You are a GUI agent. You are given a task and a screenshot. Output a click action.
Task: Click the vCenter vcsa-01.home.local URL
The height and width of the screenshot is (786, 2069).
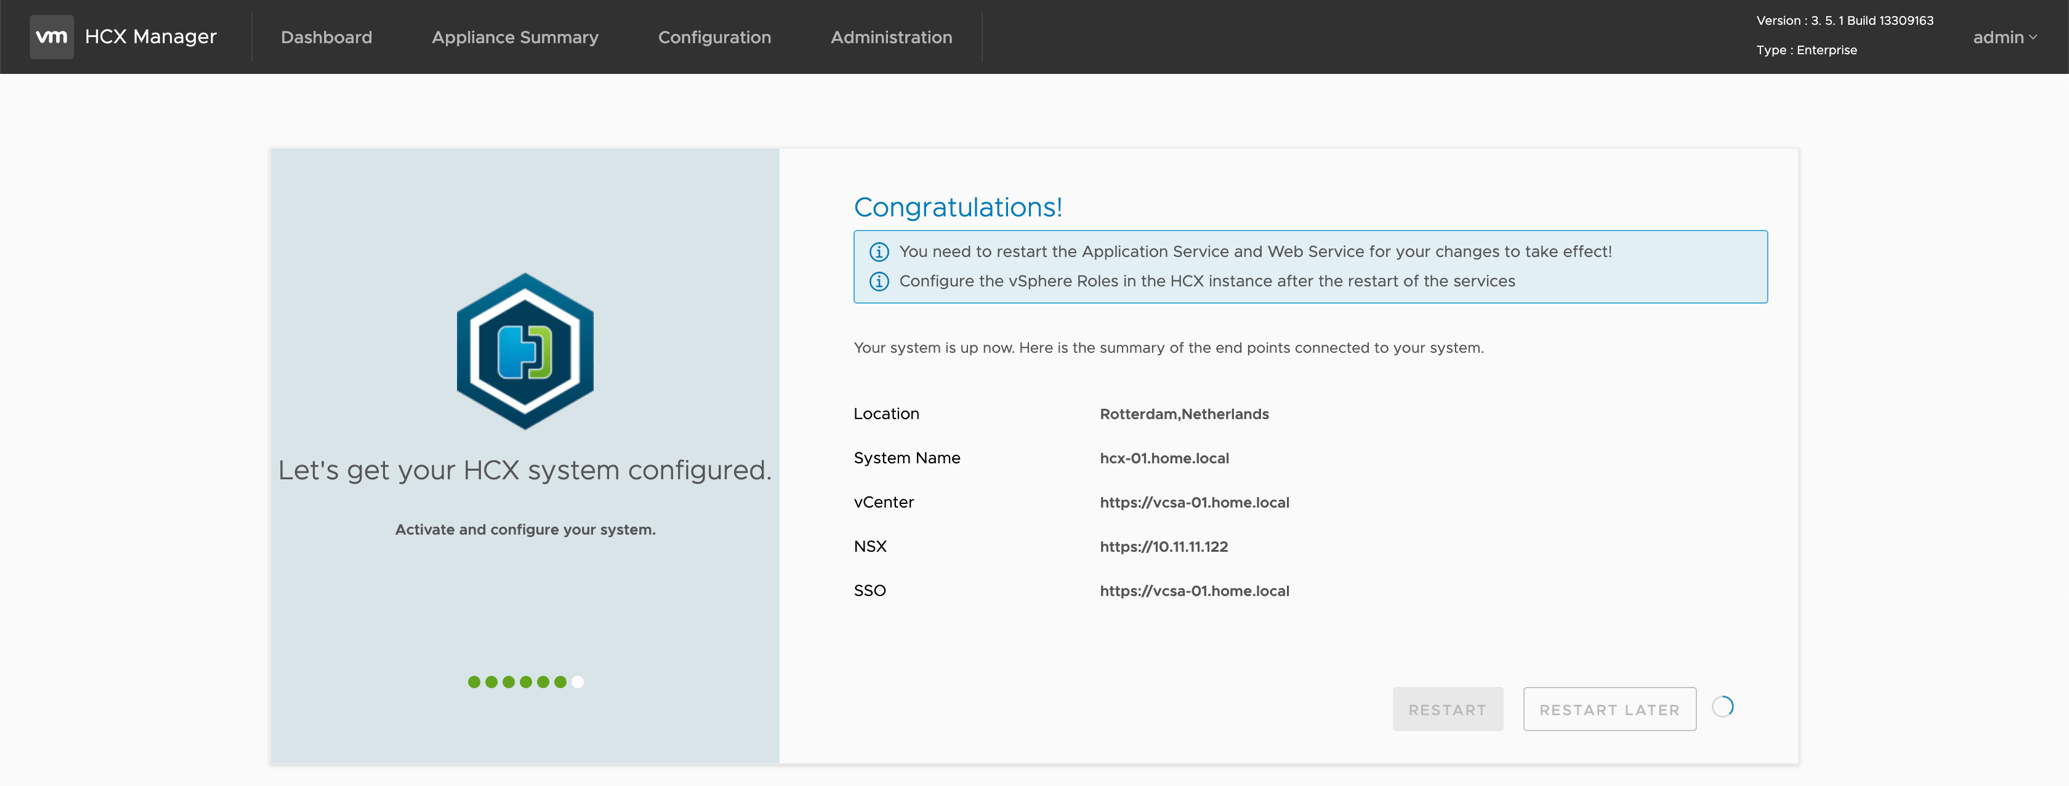click(x=1194, y=502)
